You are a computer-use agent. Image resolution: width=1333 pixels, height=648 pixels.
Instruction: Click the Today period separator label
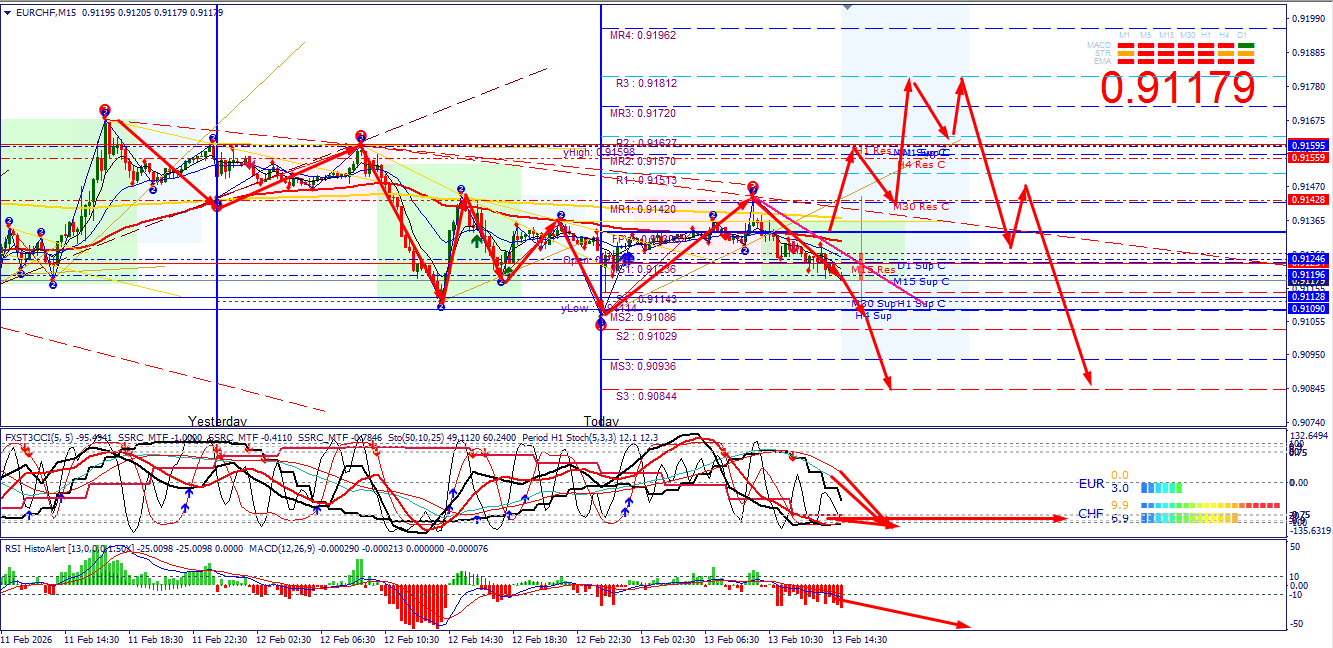click(x=601, y=421)
